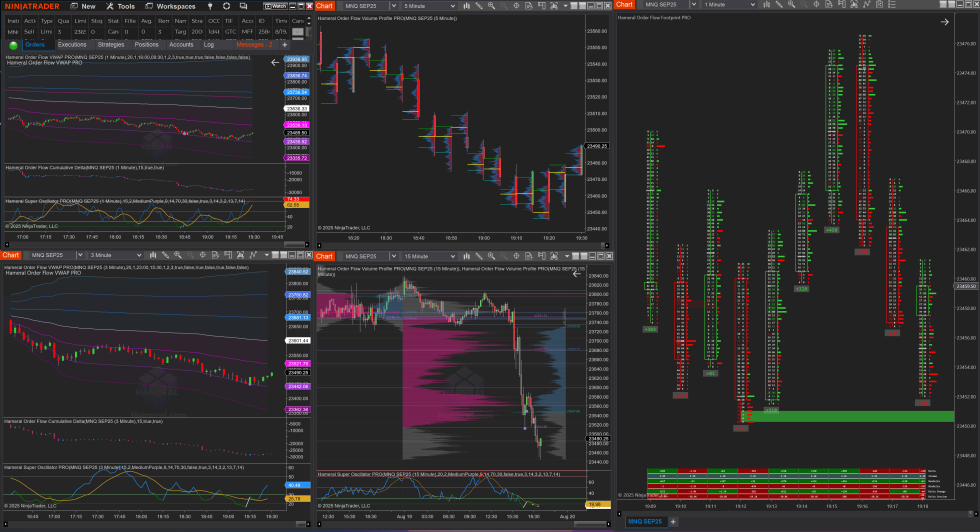Select drawing tools pencil in 15 Minute chart
980x532 pixels.
pyautogui.click(x=479, y=256)
